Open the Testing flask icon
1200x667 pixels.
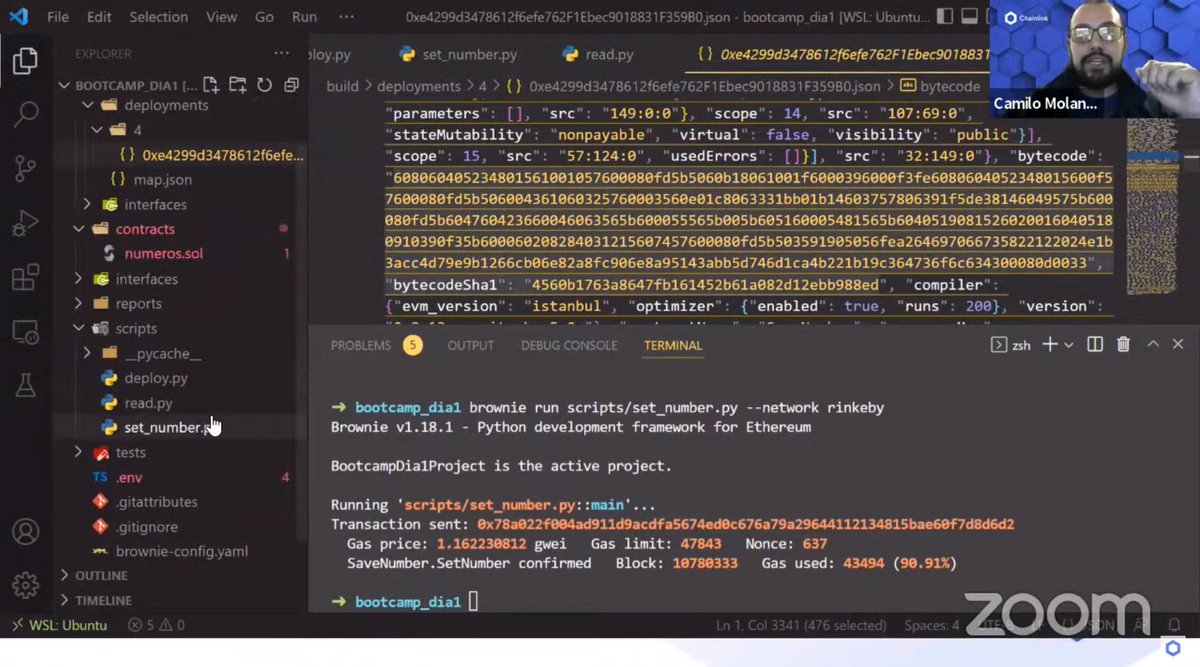tap(25, 385)
